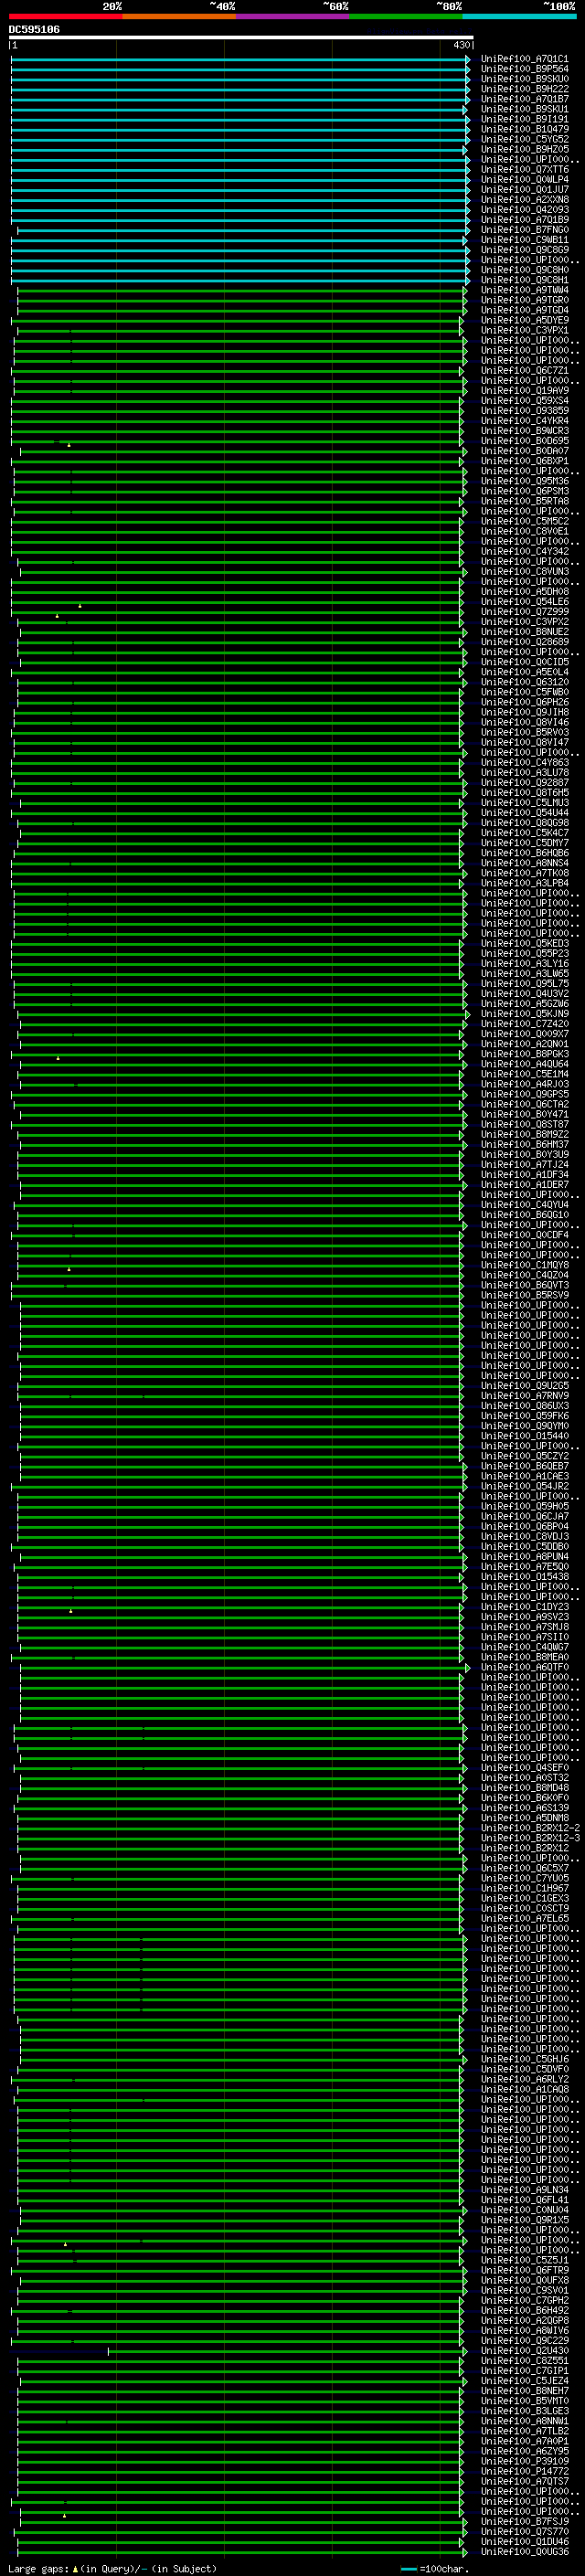Open hit UniRef100_Q28689
The width and height of the screenshot is (585, 2576).
[x=524, y=642]
